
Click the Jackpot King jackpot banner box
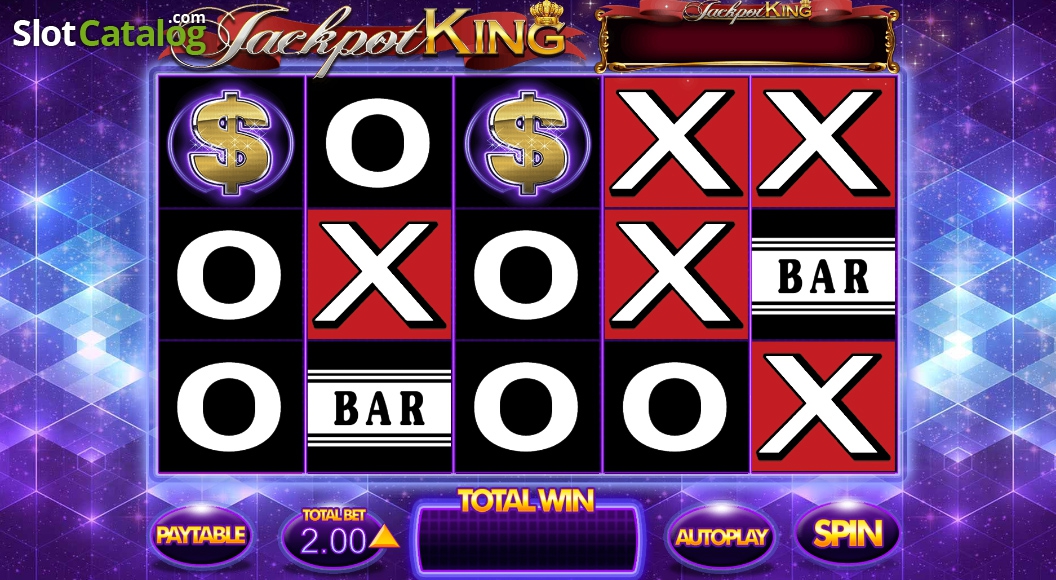tap(746, 37)
